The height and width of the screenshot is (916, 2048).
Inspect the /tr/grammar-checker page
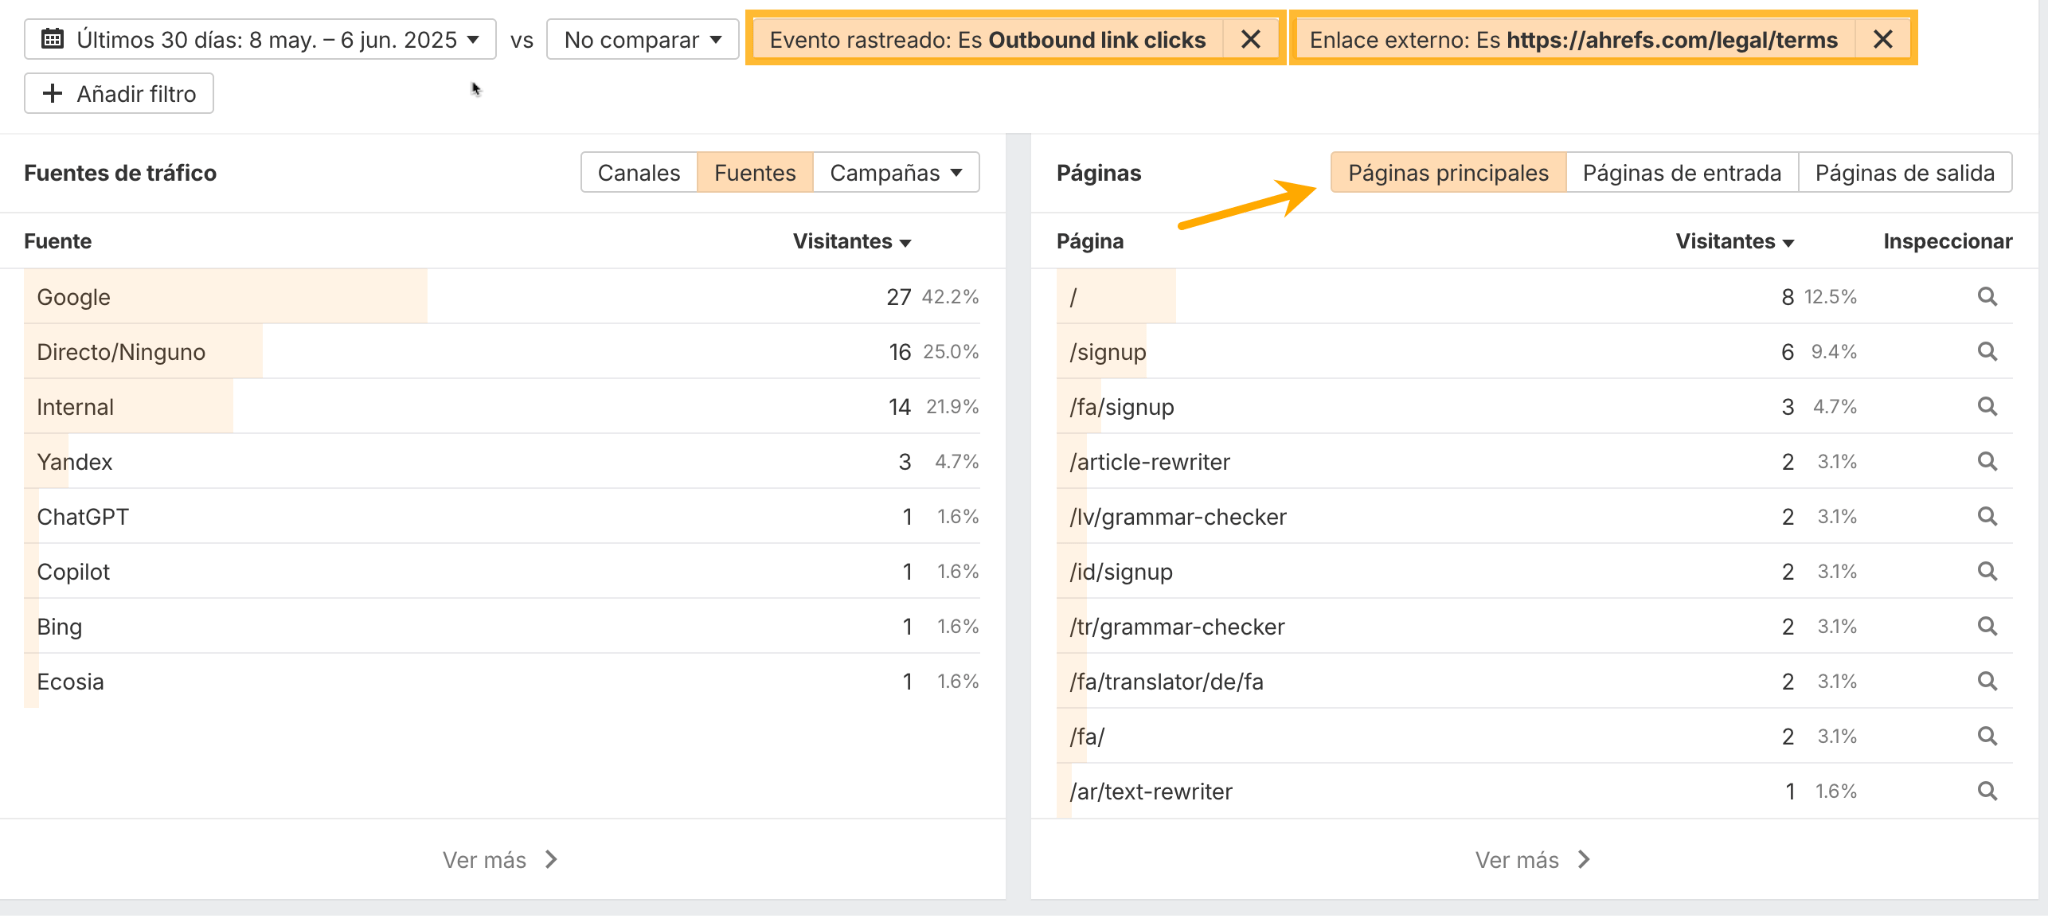[1986, 627]
